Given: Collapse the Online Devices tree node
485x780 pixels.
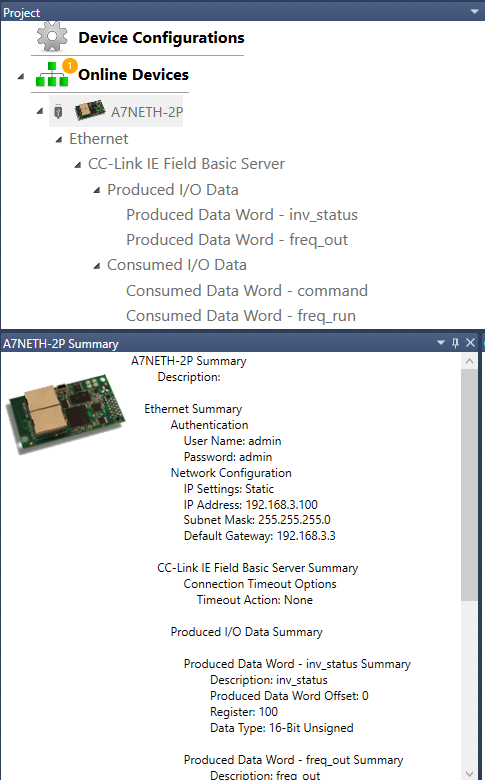Looking at the screenshot, I should click(x=21, y=76).
